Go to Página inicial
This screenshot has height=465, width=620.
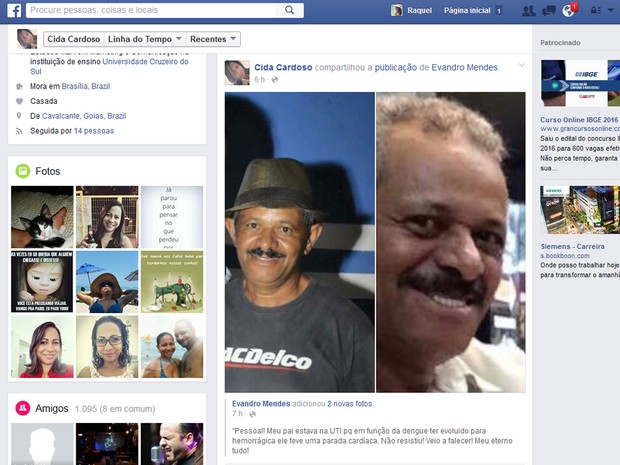[466, 10]
